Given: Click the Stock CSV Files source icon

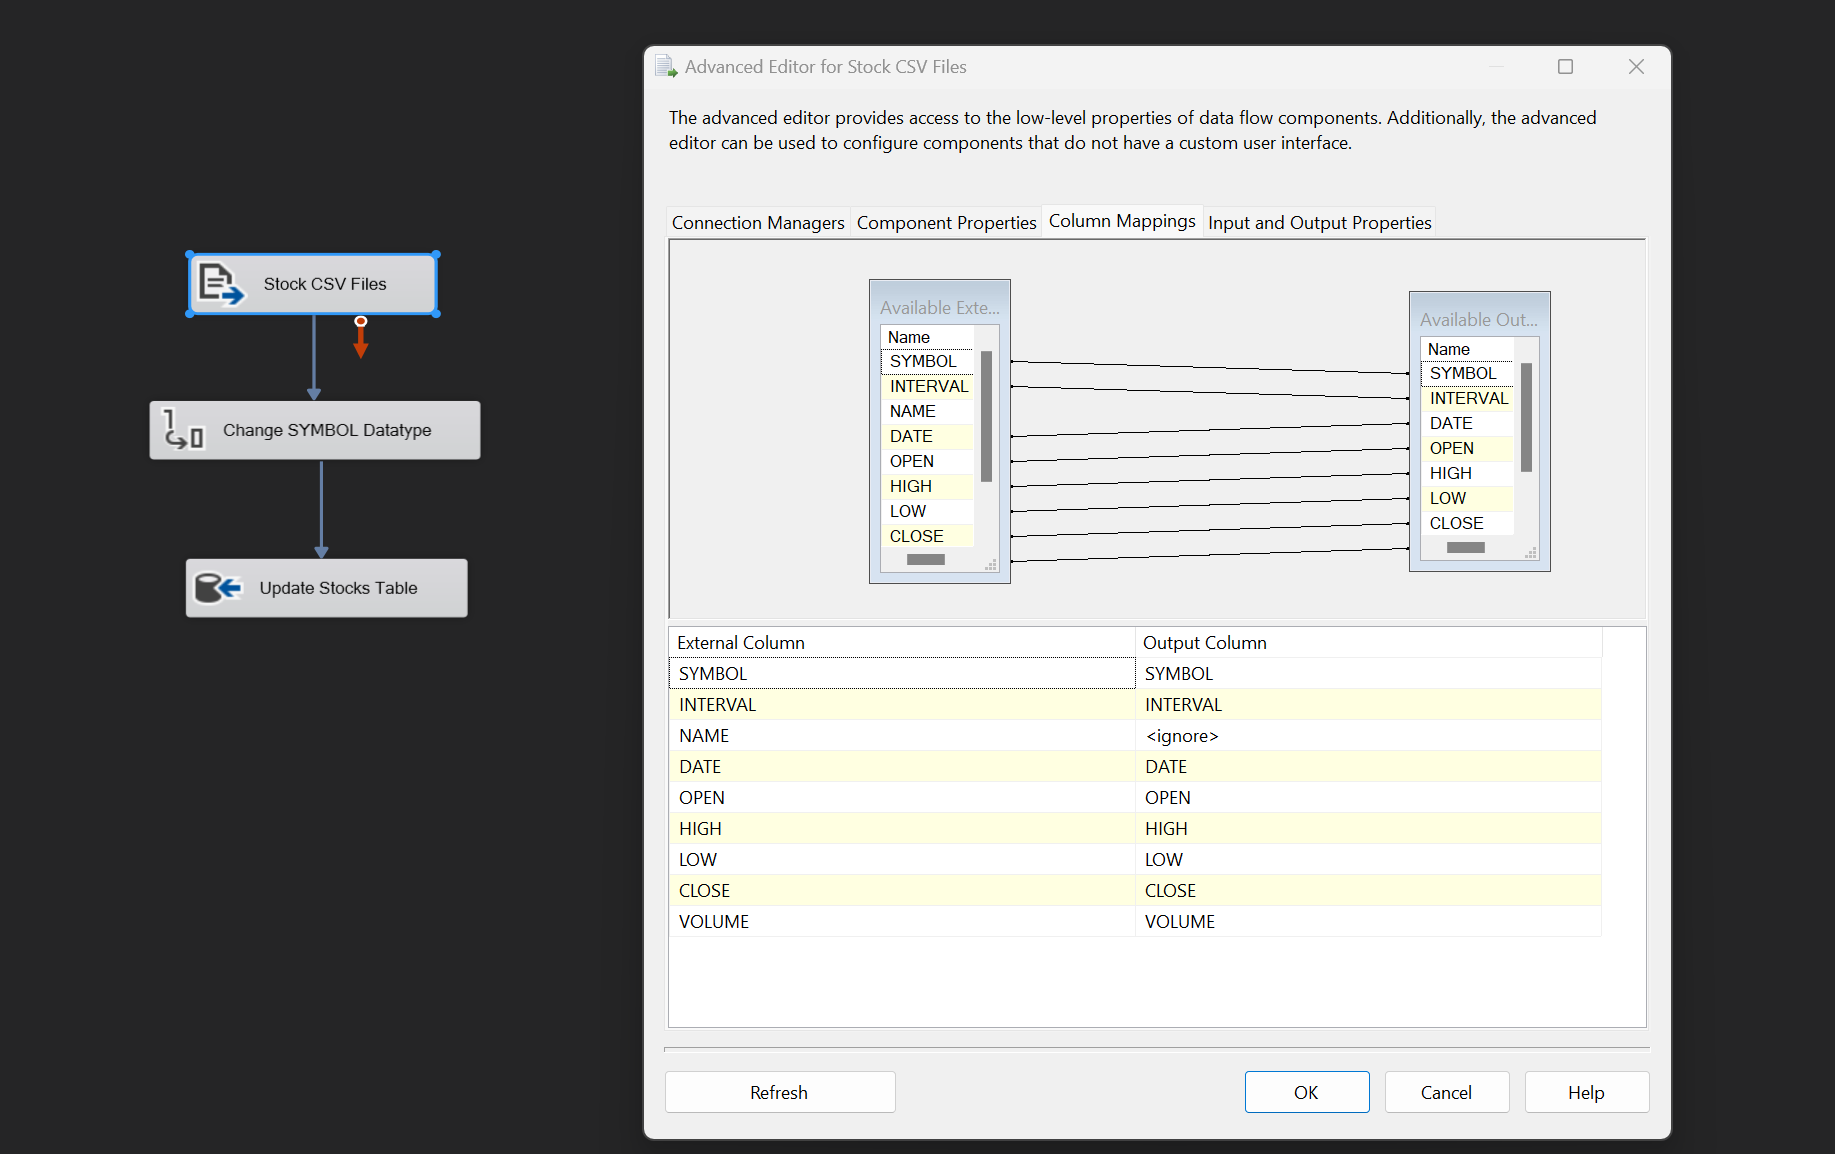Looking at the screenshot, I should coord(220,284).
